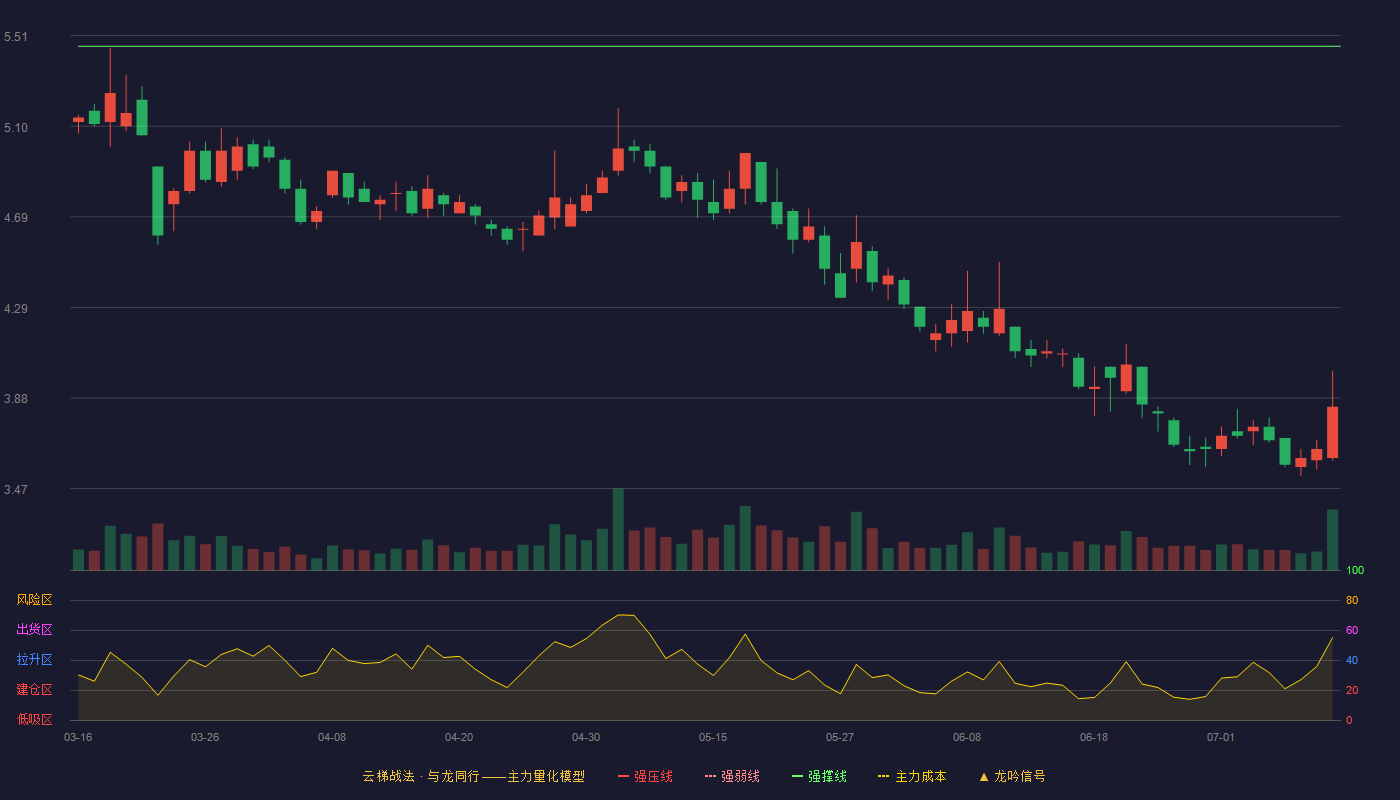1400x800 pixels.
Task: Click the big green candlestick near 03-26
Action: pos(157,201)
